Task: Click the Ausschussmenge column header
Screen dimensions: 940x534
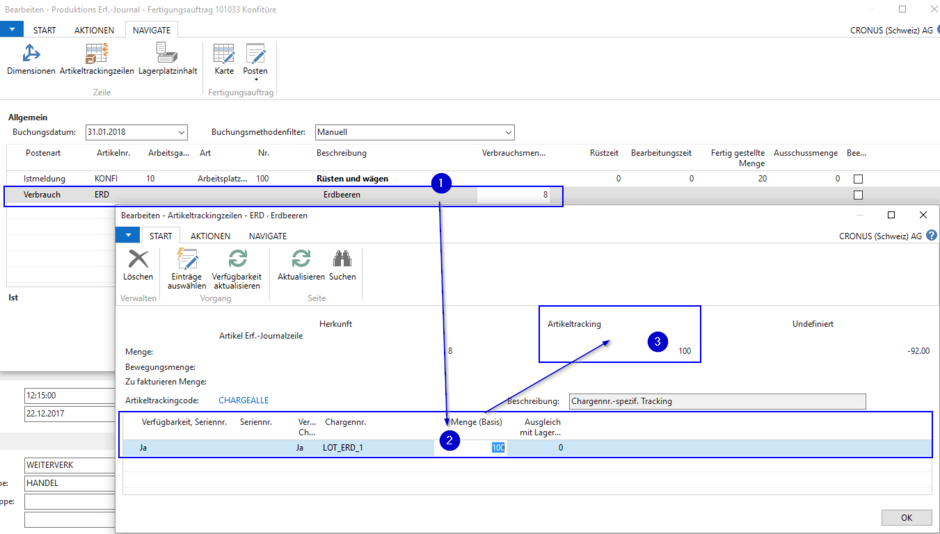Action: (x=805, y=153)
